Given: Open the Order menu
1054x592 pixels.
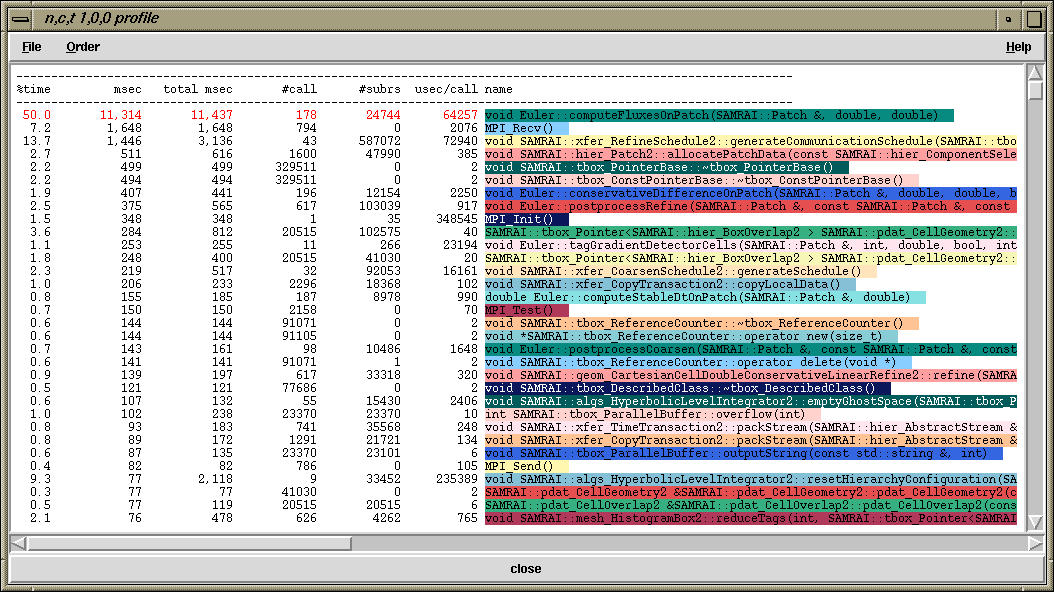Looking at the screenshot, I should click(83, 47).
